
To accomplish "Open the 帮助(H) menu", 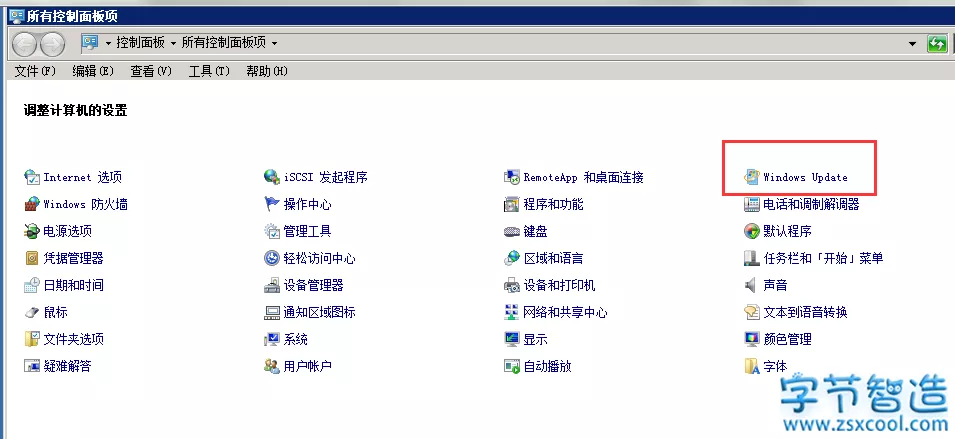I will (x=267, y=71).
